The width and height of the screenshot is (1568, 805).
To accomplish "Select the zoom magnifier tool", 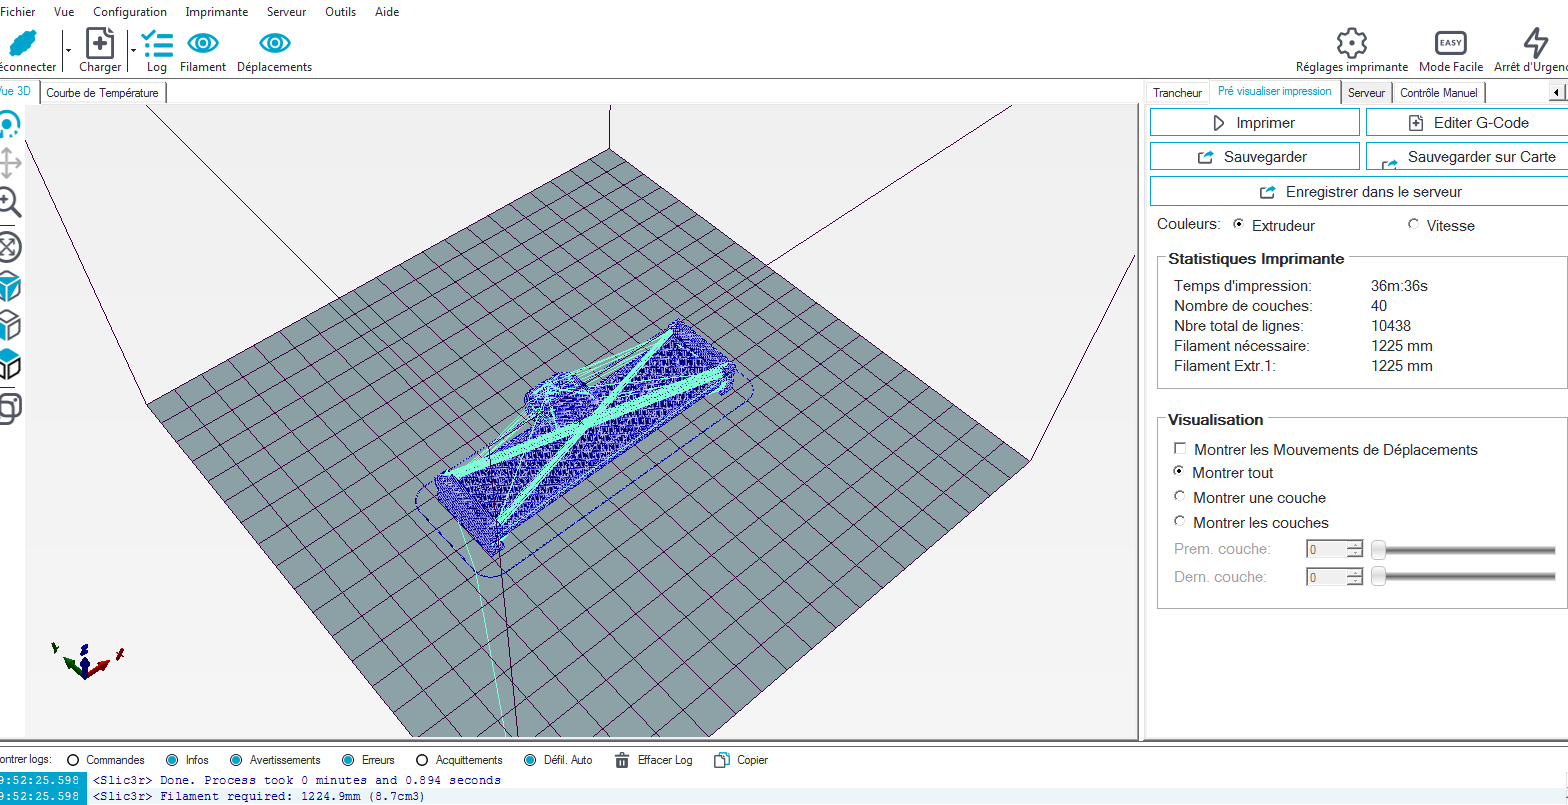I will point(9,203).
